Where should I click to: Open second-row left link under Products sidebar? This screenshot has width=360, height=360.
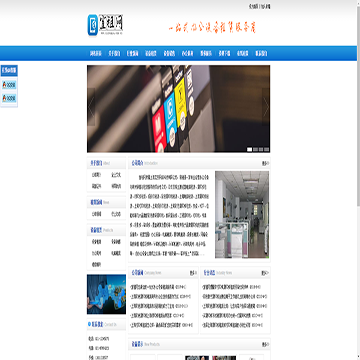(x=96, y=253)
